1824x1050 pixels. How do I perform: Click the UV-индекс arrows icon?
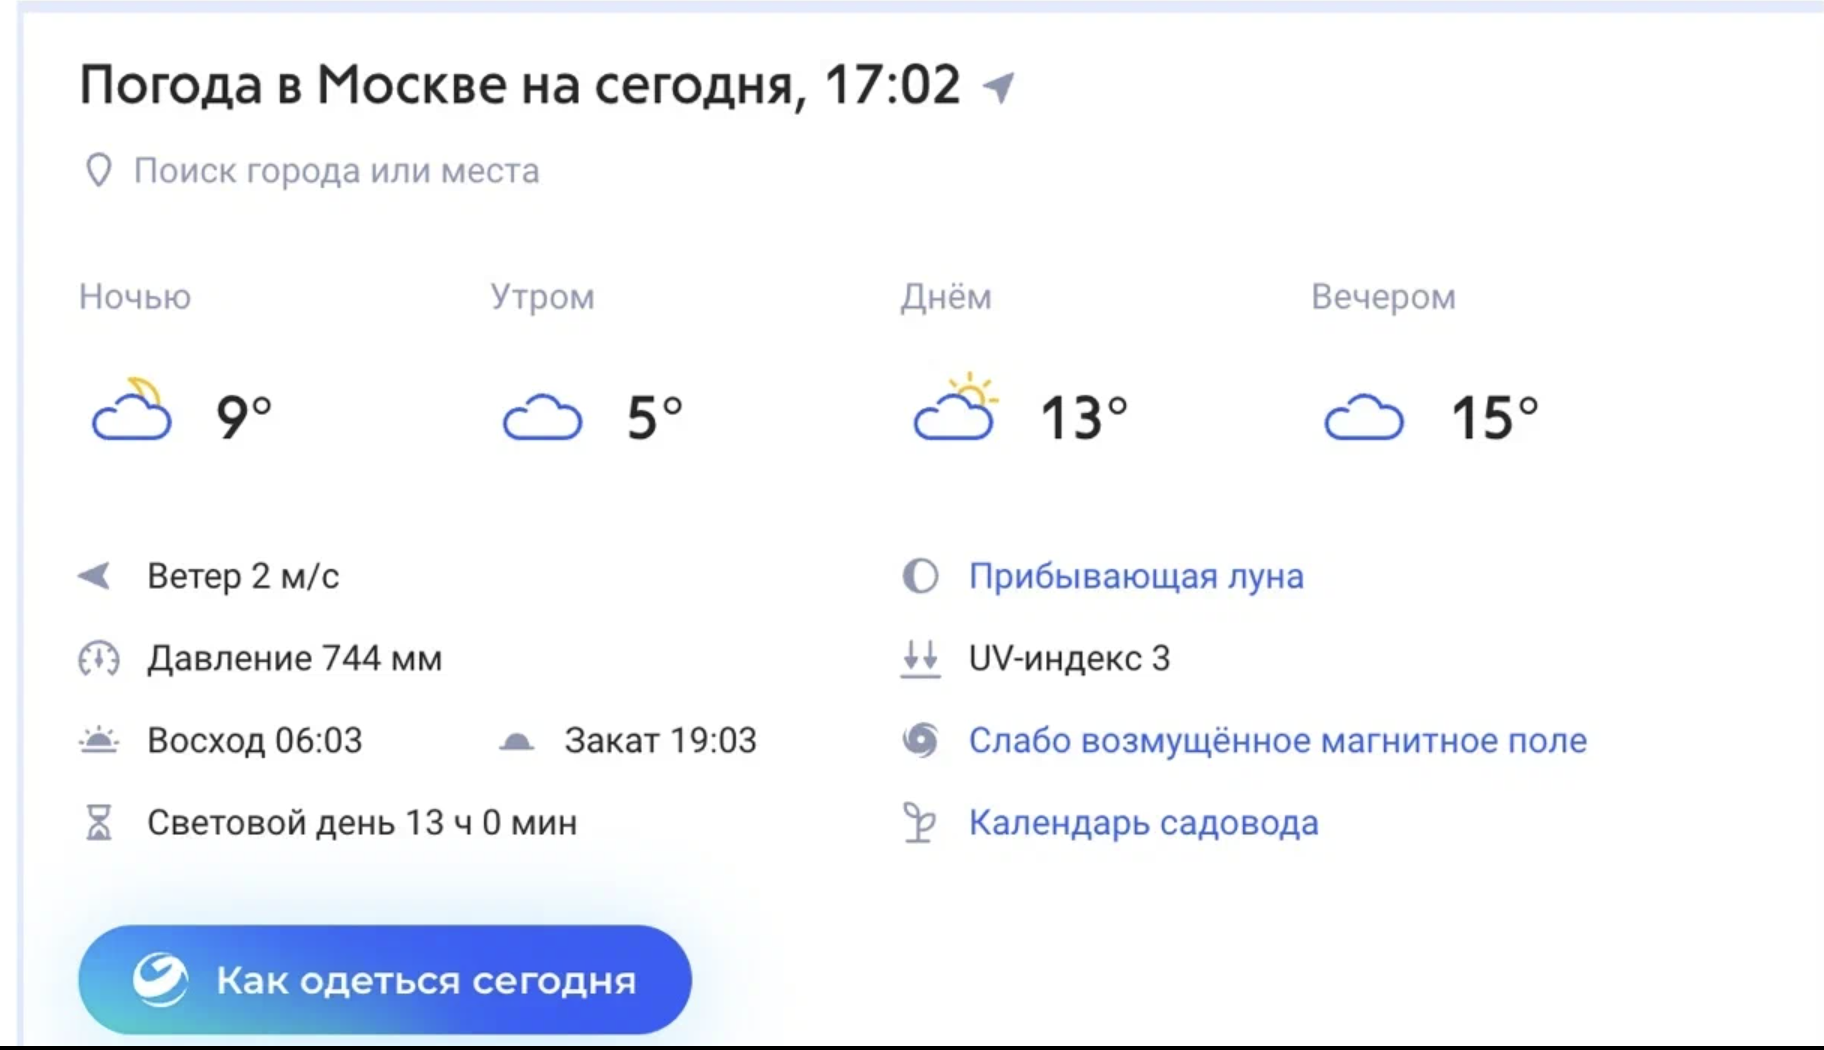pyautogui.click(x=920, y=658)
